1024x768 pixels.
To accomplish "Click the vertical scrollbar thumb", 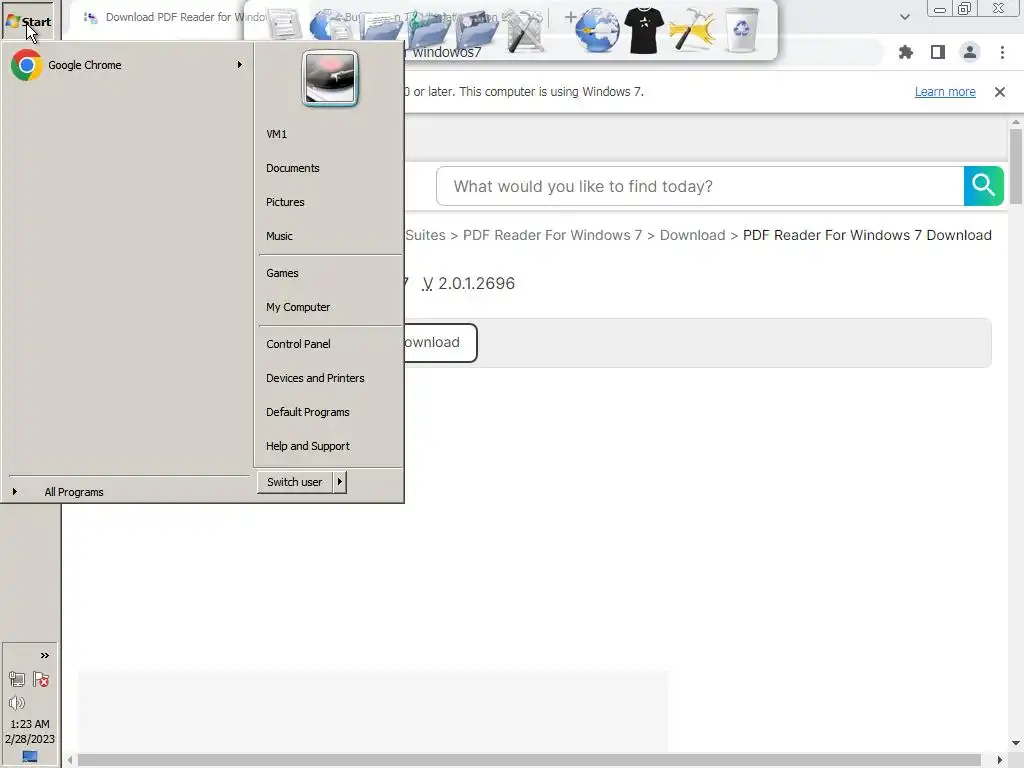I will click(x=1016, y=167).
